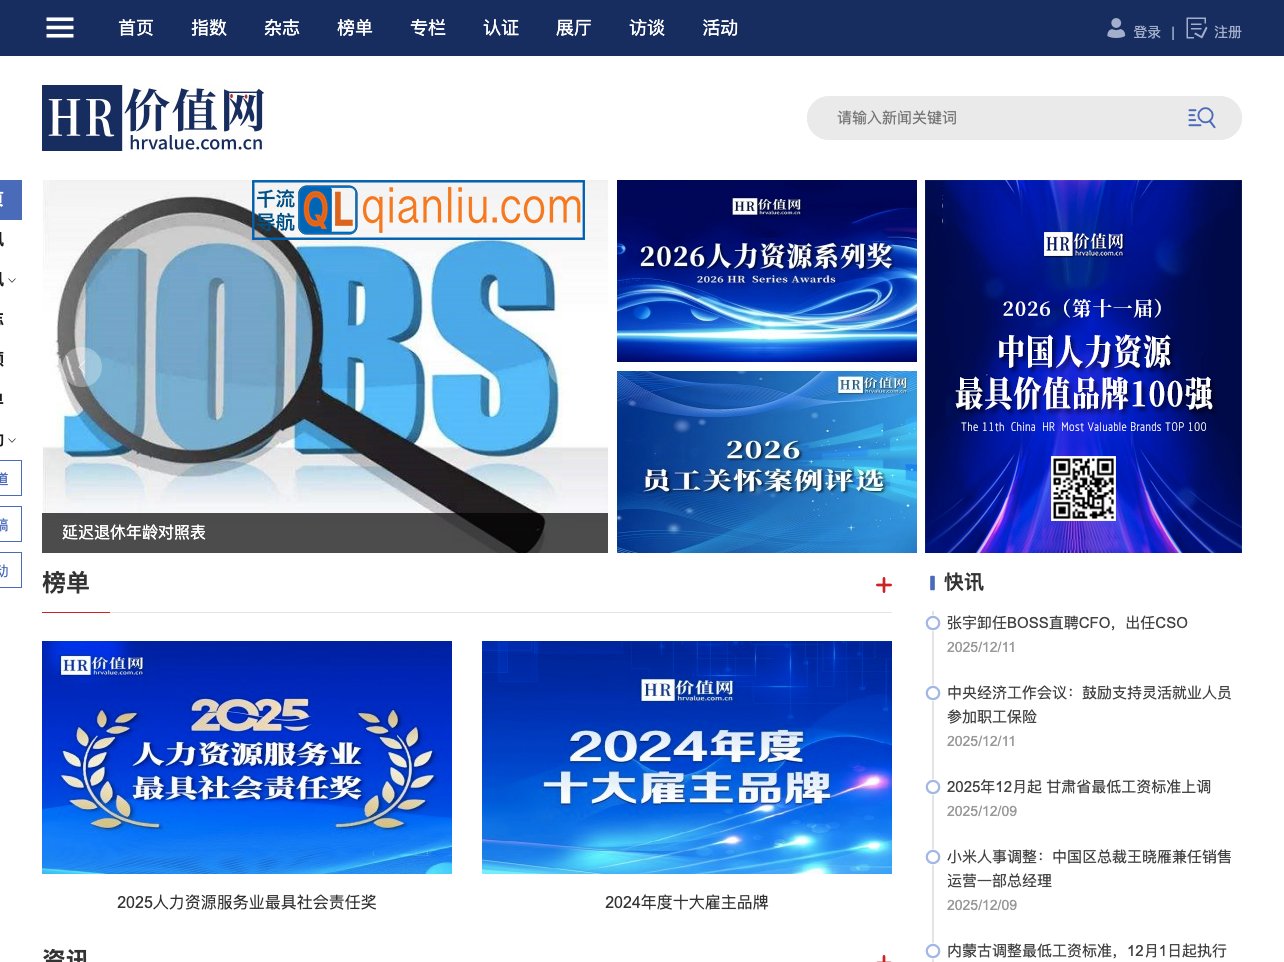The width and height of the screenshot is (1284, 962).
Task: Expand the 榜单 section via plus sign
Action: pos(884,585)
